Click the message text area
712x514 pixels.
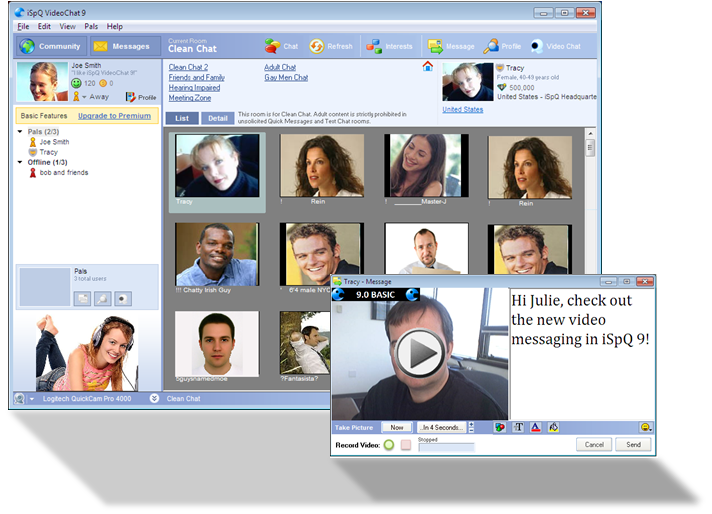(582, 353)
